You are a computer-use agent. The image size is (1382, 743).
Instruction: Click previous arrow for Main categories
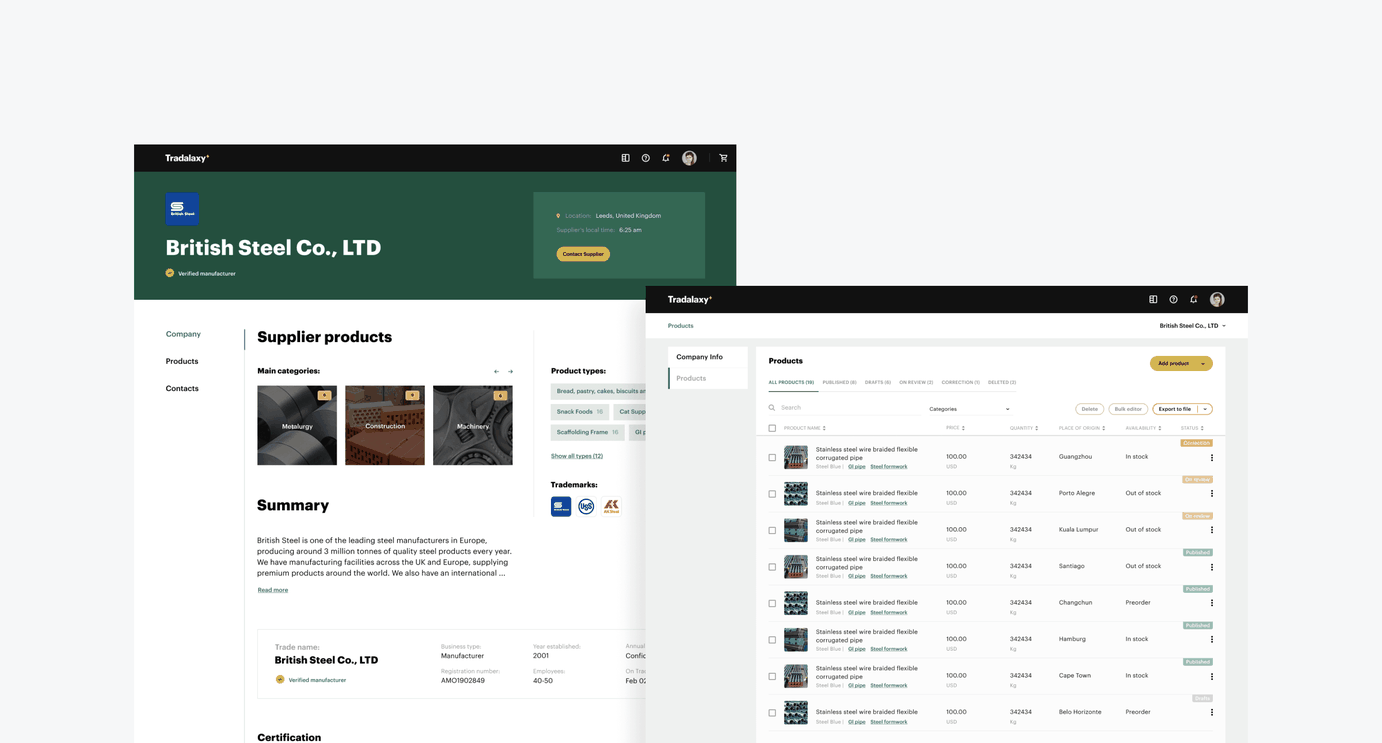point(496,372)
